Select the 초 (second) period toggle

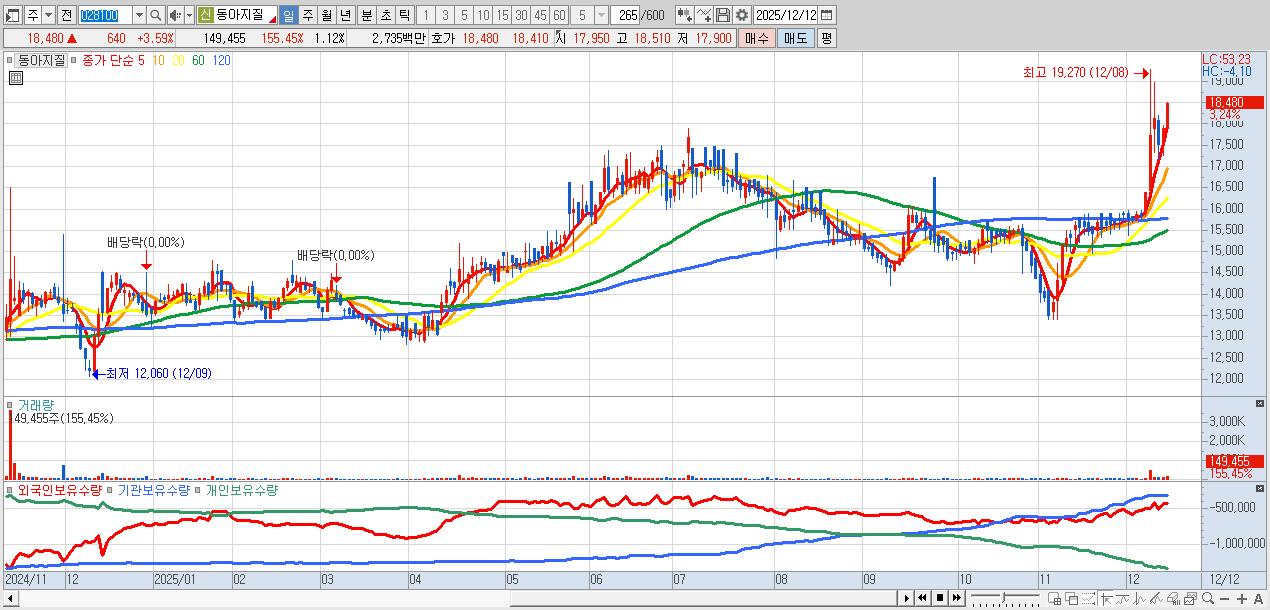point(386,15)
